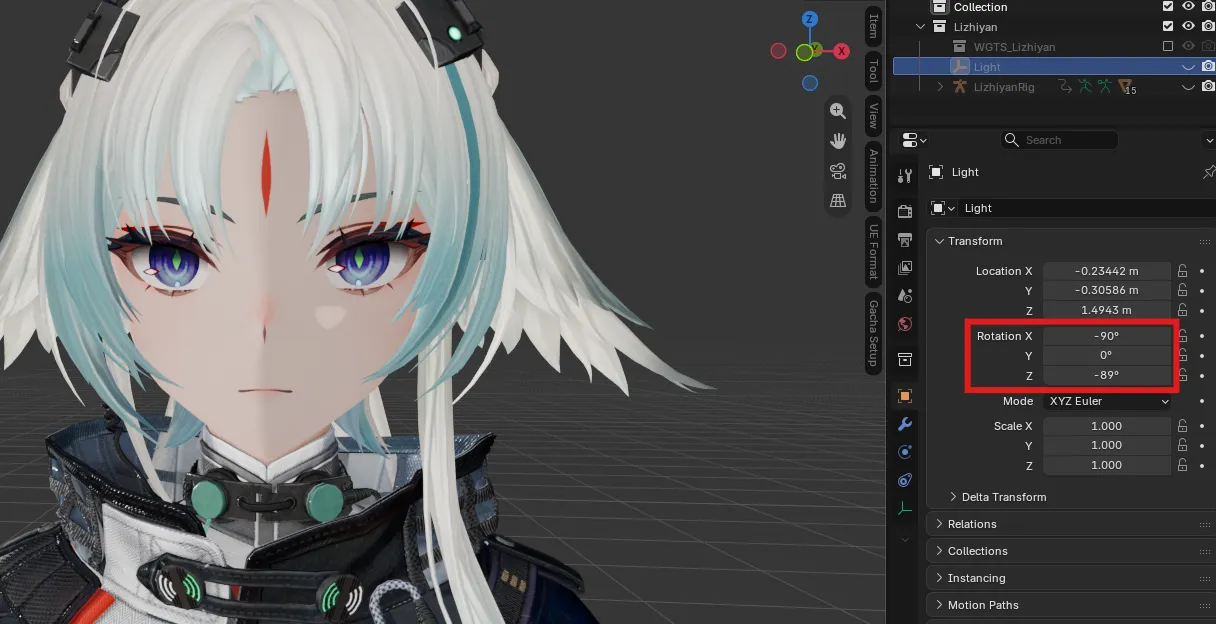Click the vertex groups icon with 15 on LizhiyanRig

click(1125, 87)
